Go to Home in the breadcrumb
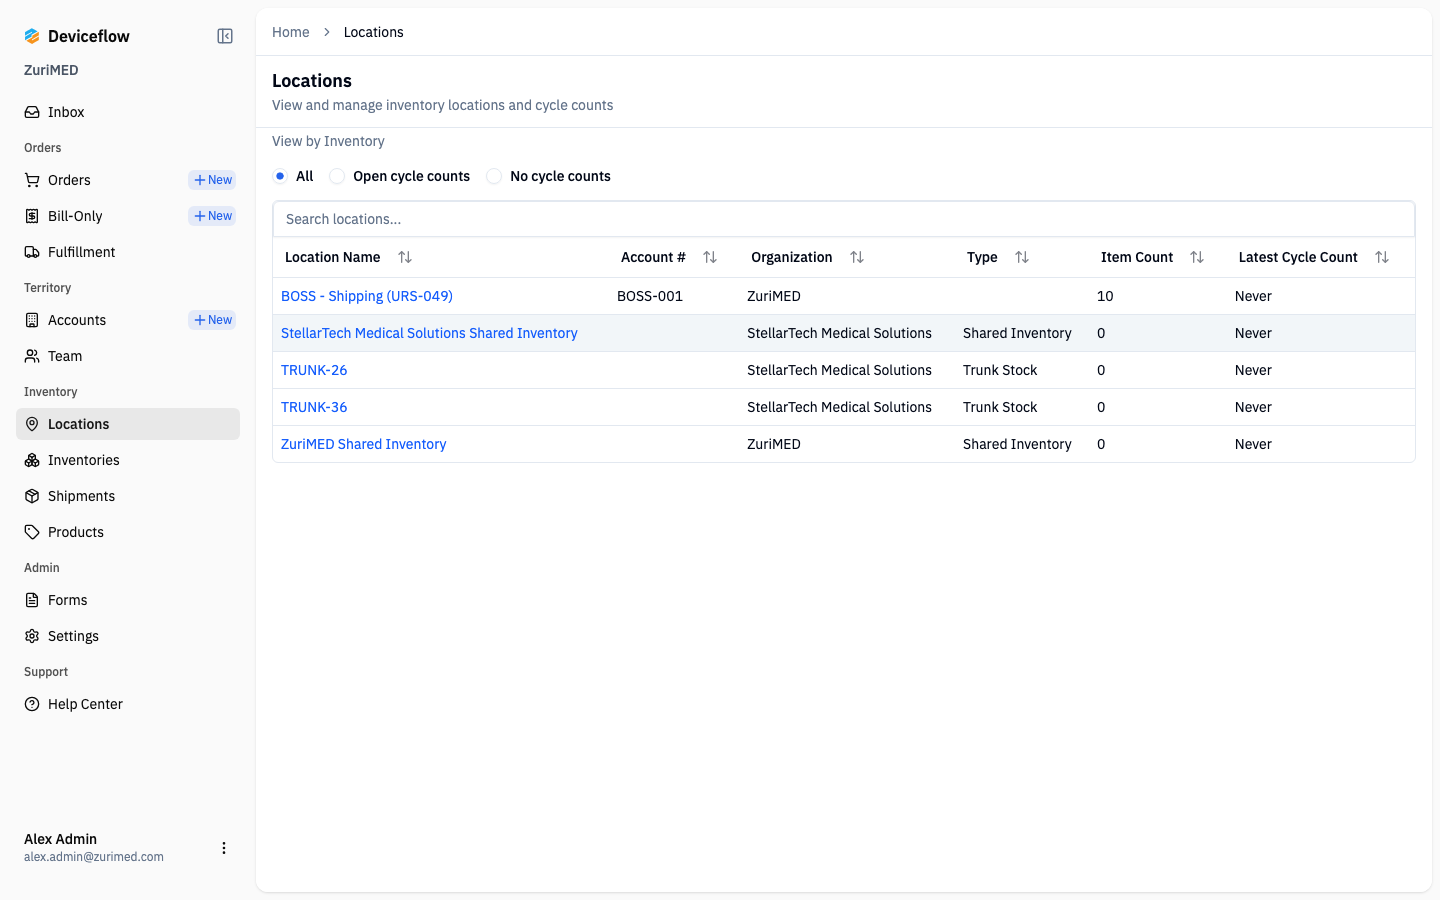The height and width of the screenshot is (900, 1440). tap(291, 32)
